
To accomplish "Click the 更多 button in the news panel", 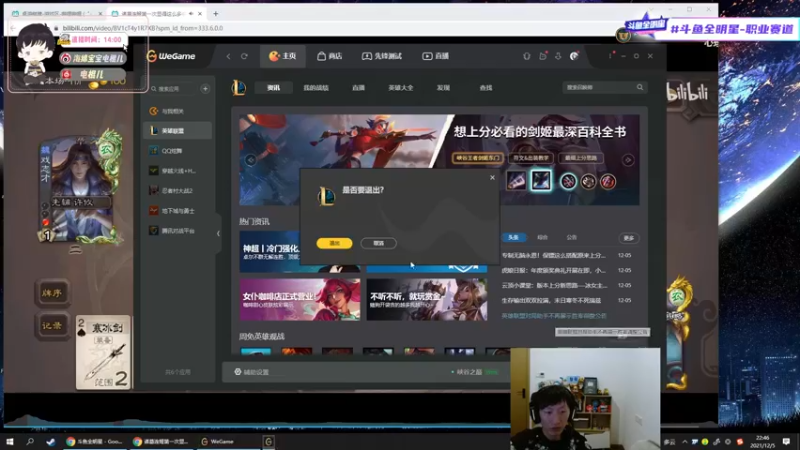I will (x=629, y=238).
